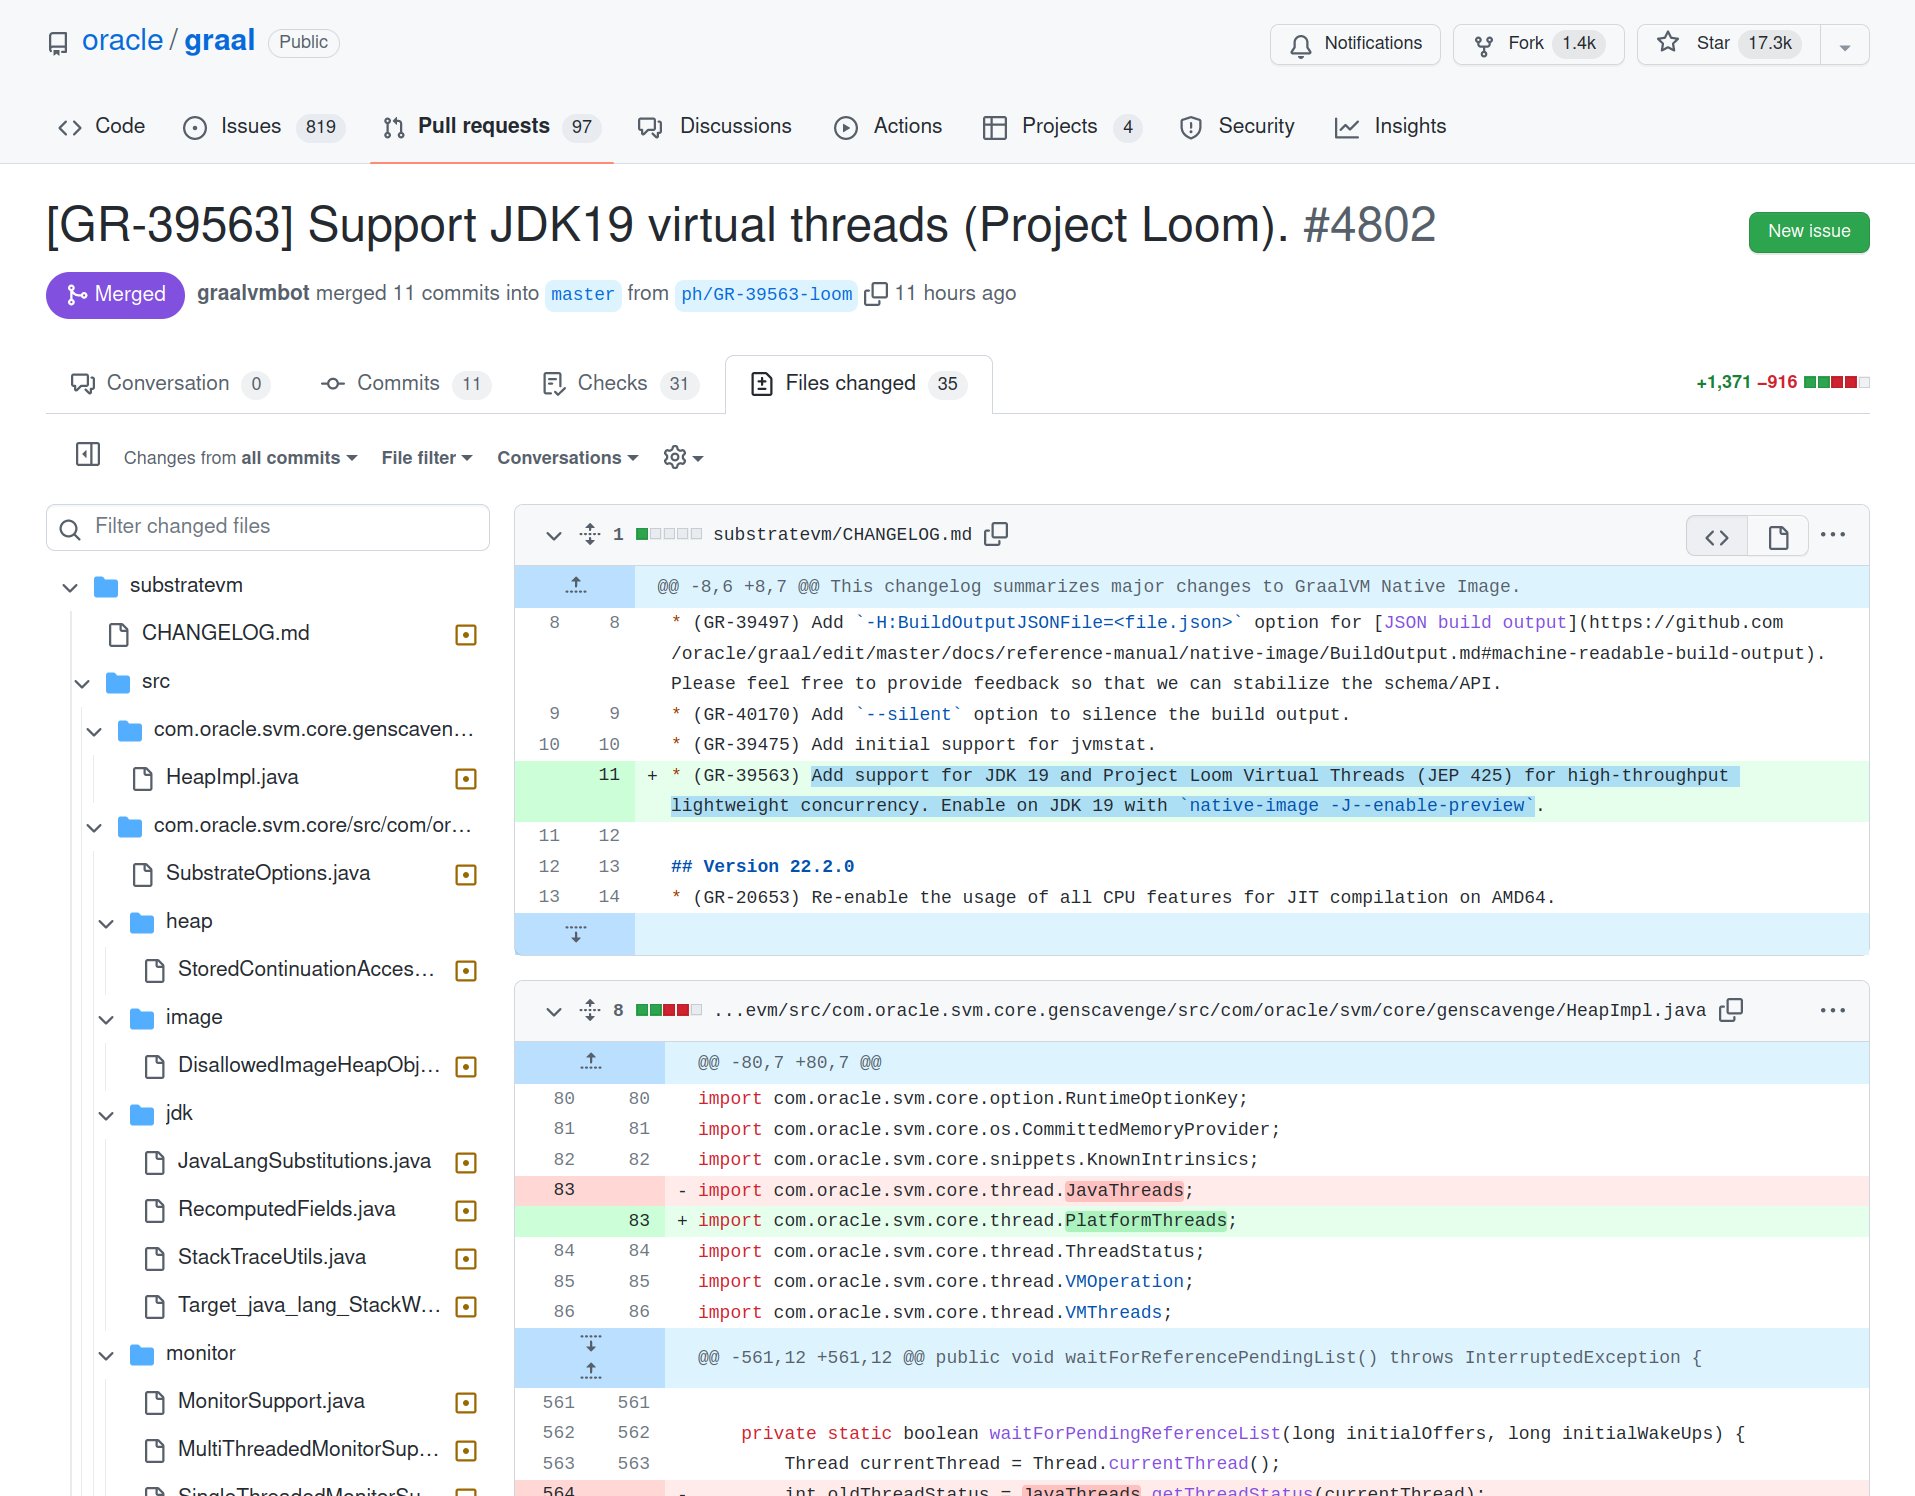Open the ph/GR-39563-loom branch link
Screen dimensions: 1915x1496
coord(766,294)
